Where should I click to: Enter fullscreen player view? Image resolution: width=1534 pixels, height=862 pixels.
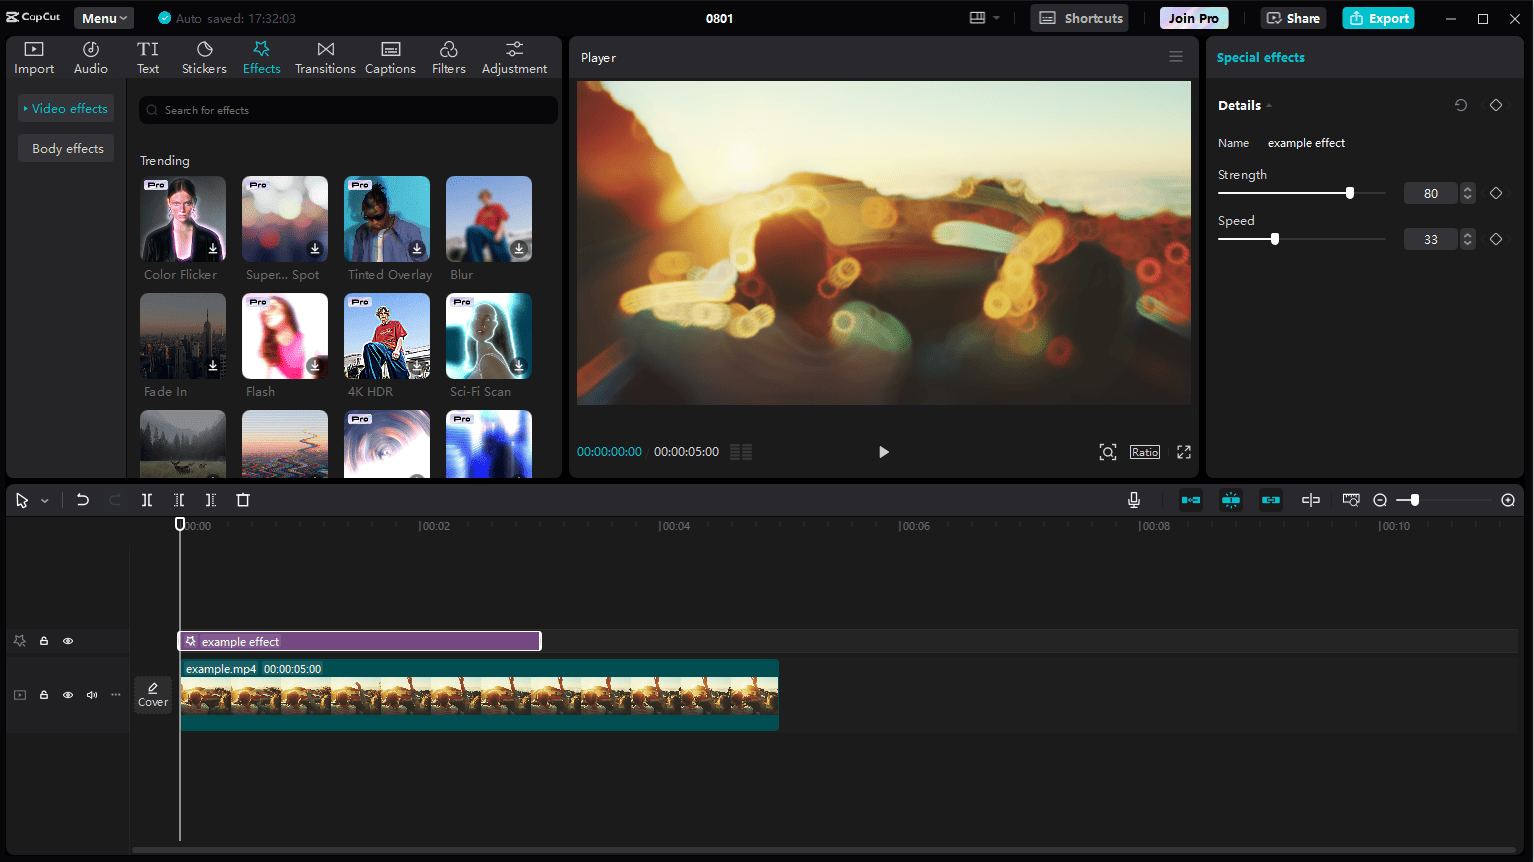coord(1184,452)
